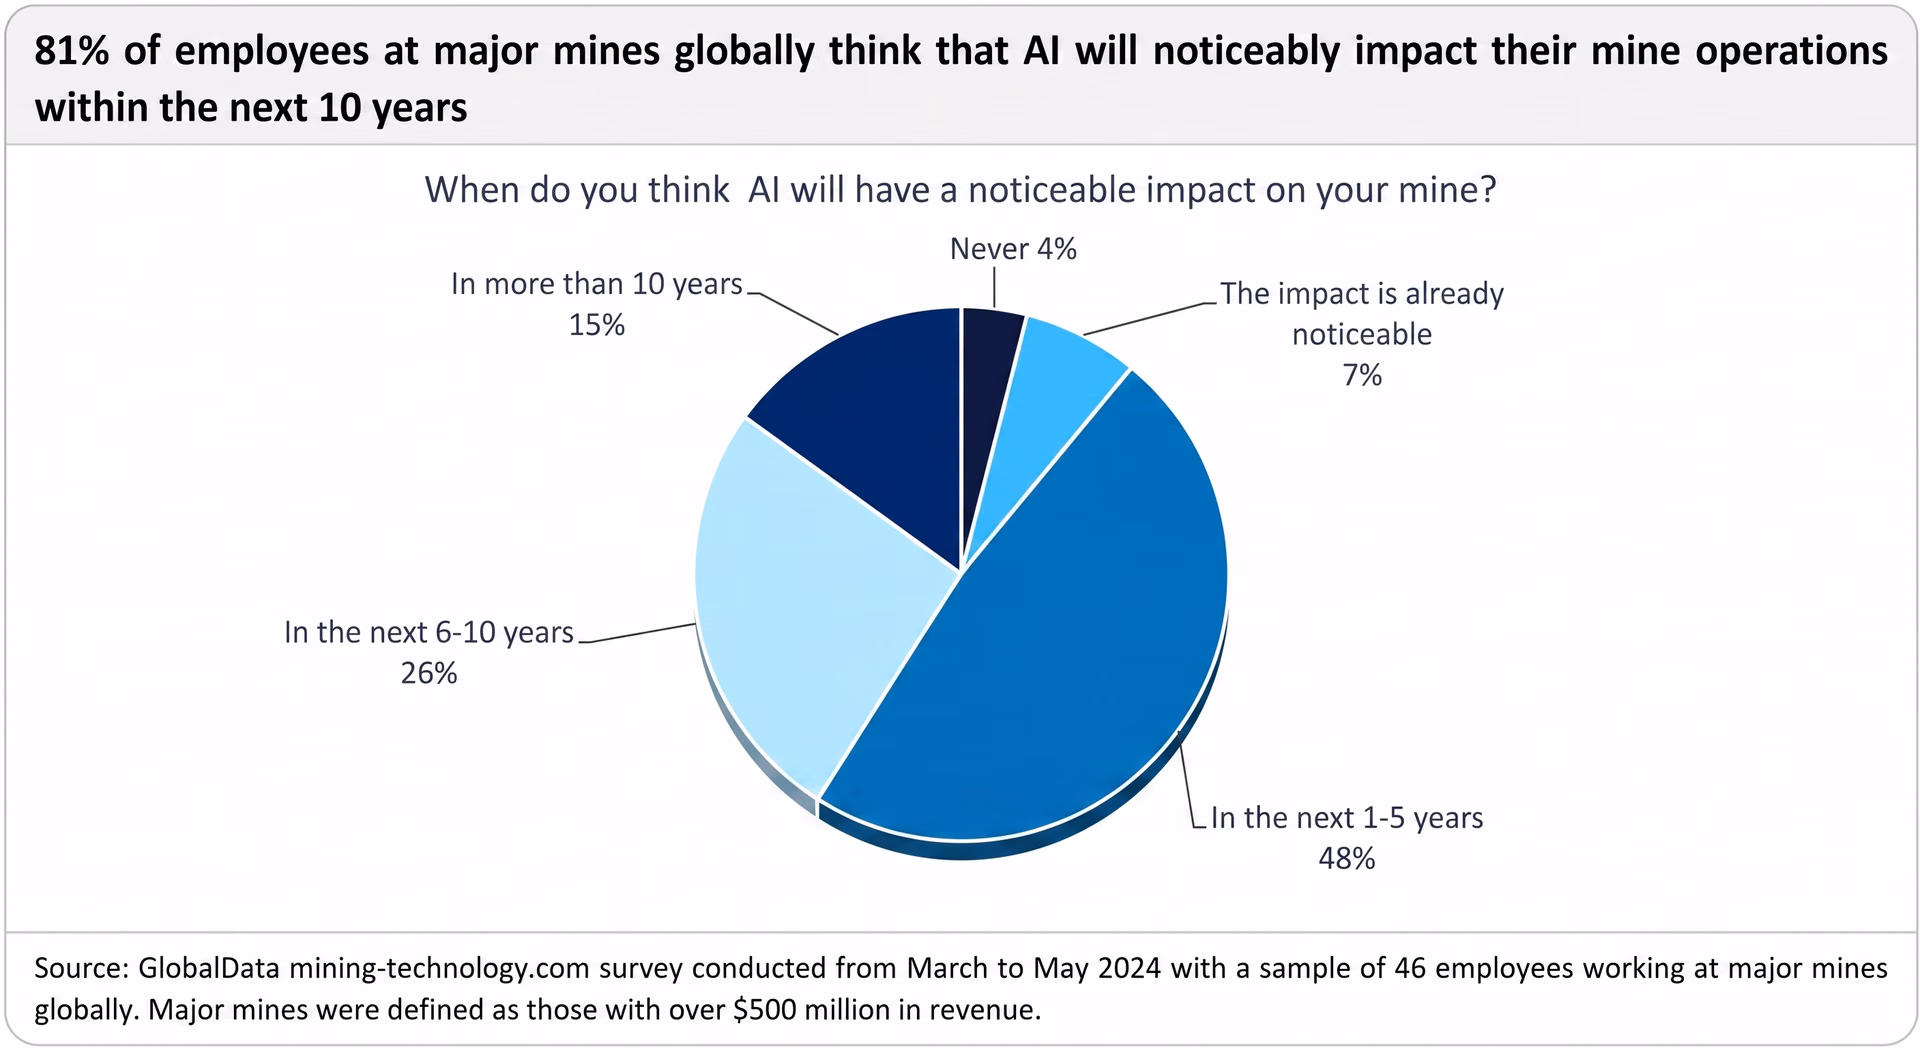Select the 7% value label
Image resolution: width=1920 pixels, height=1048 pixels.
[1362, 375]
